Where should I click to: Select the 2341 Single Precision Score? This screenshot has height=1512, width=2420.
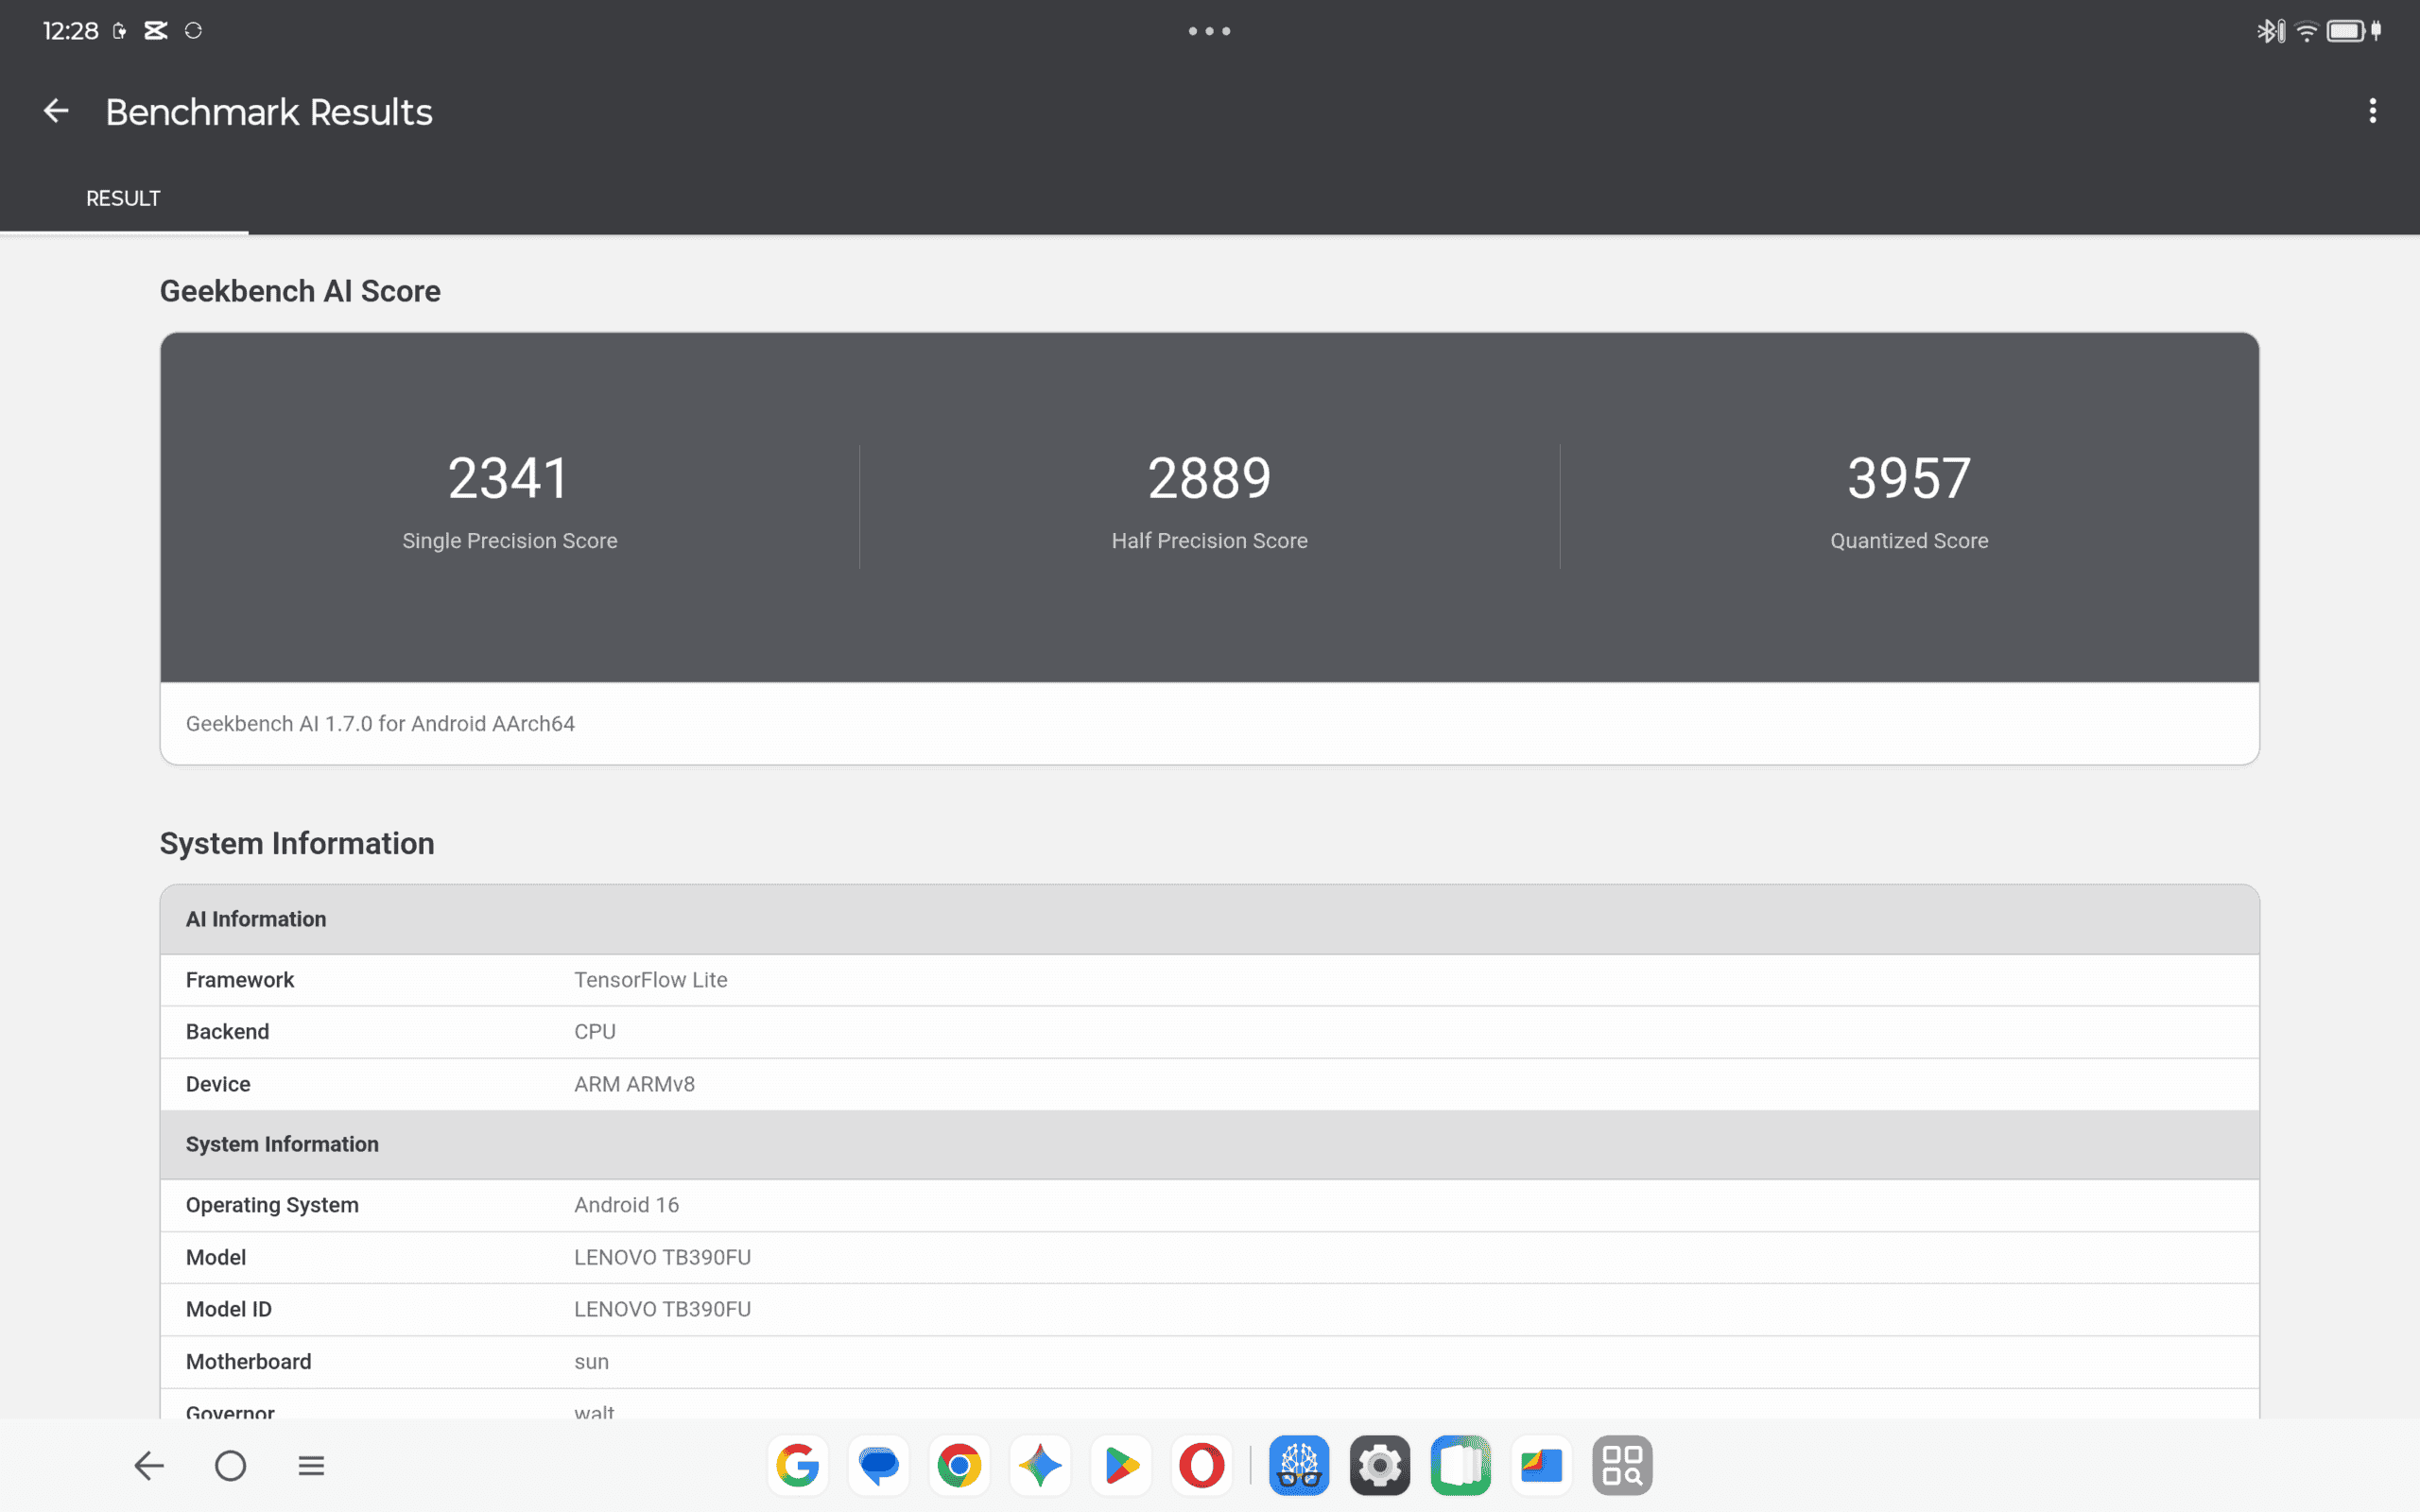(x=509, y=478)
